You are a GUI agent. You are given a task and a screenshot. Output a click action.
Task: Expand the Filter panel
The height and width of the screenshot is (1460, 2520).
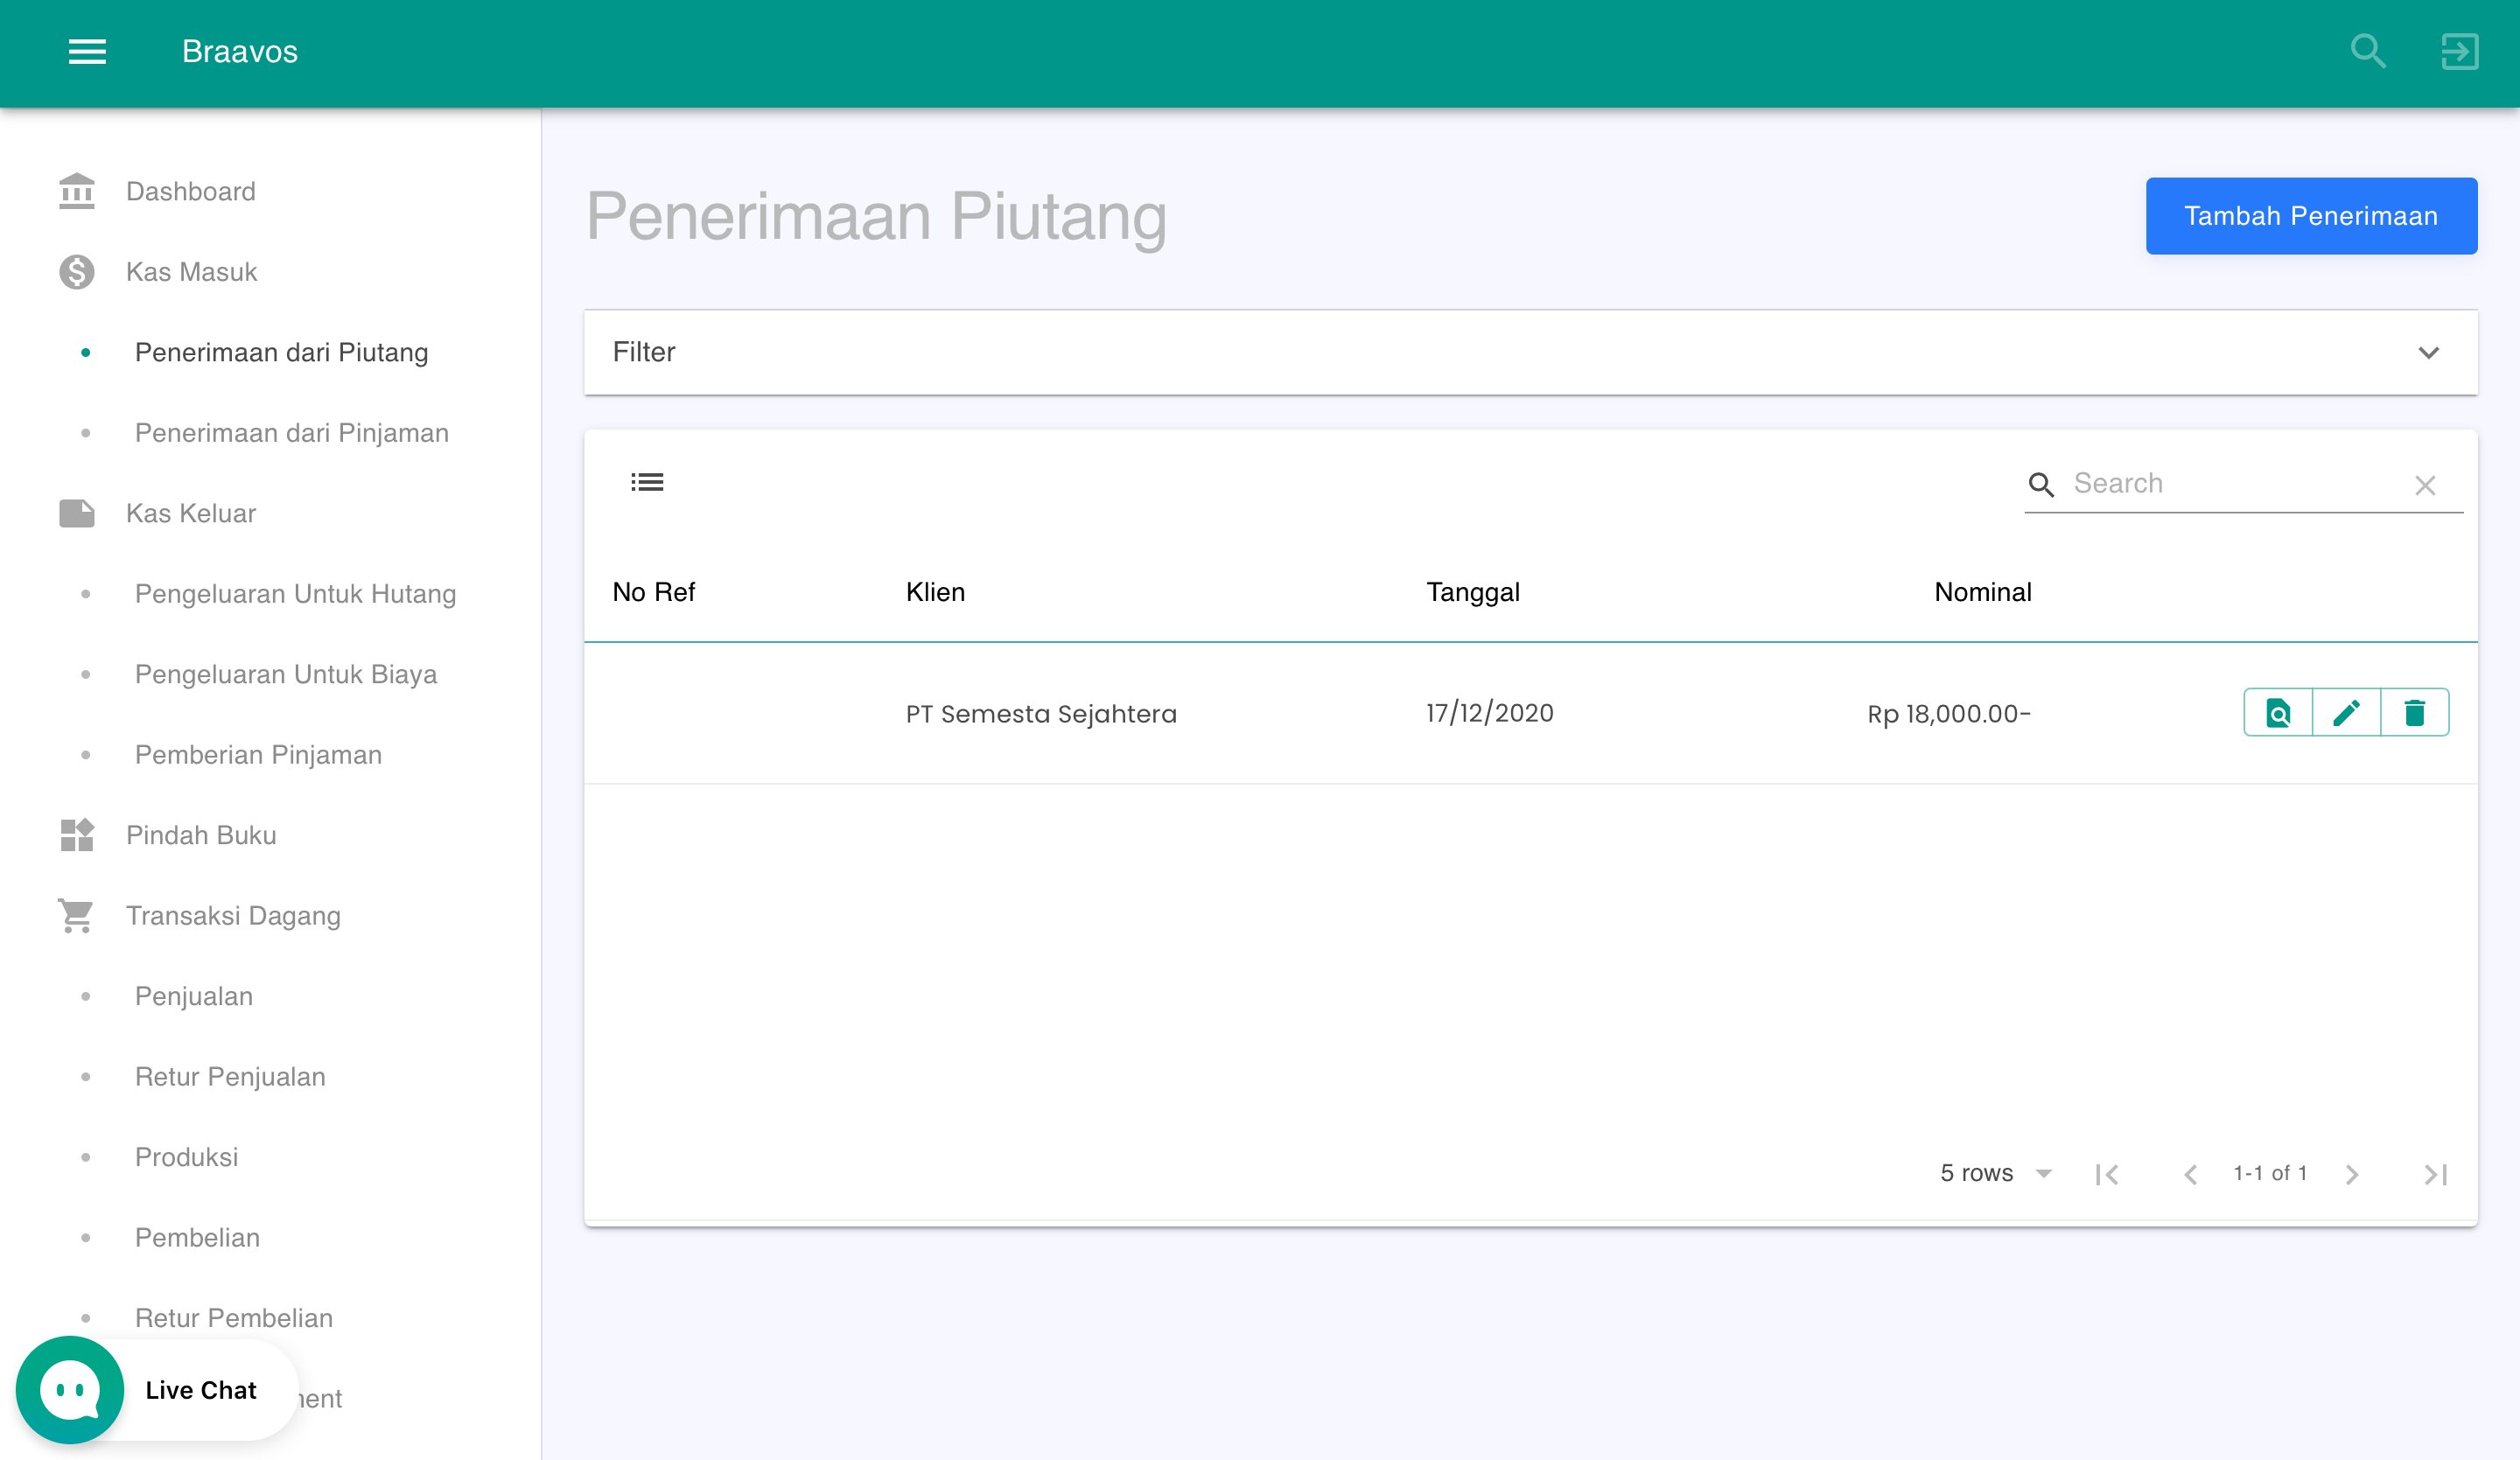pos(2430,352)
